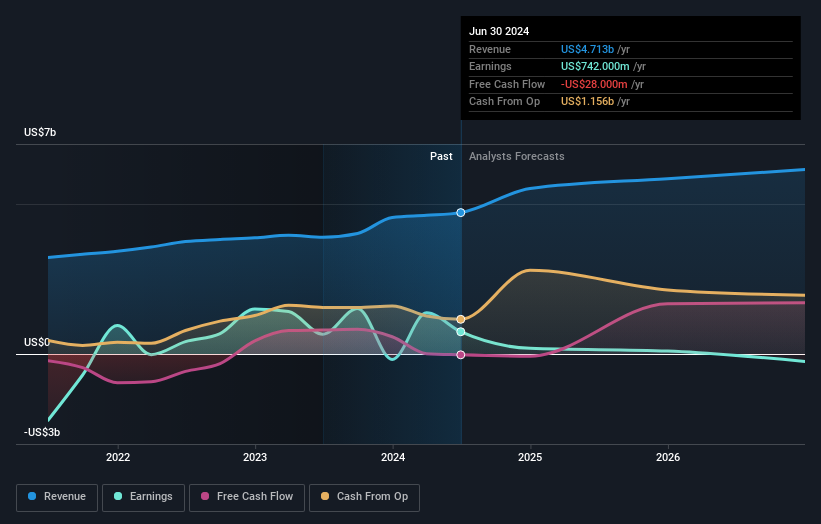Click the Earnings row label in tooltip
The width and height of the screenshot is (821, 524).
click(x=490, y=66)
